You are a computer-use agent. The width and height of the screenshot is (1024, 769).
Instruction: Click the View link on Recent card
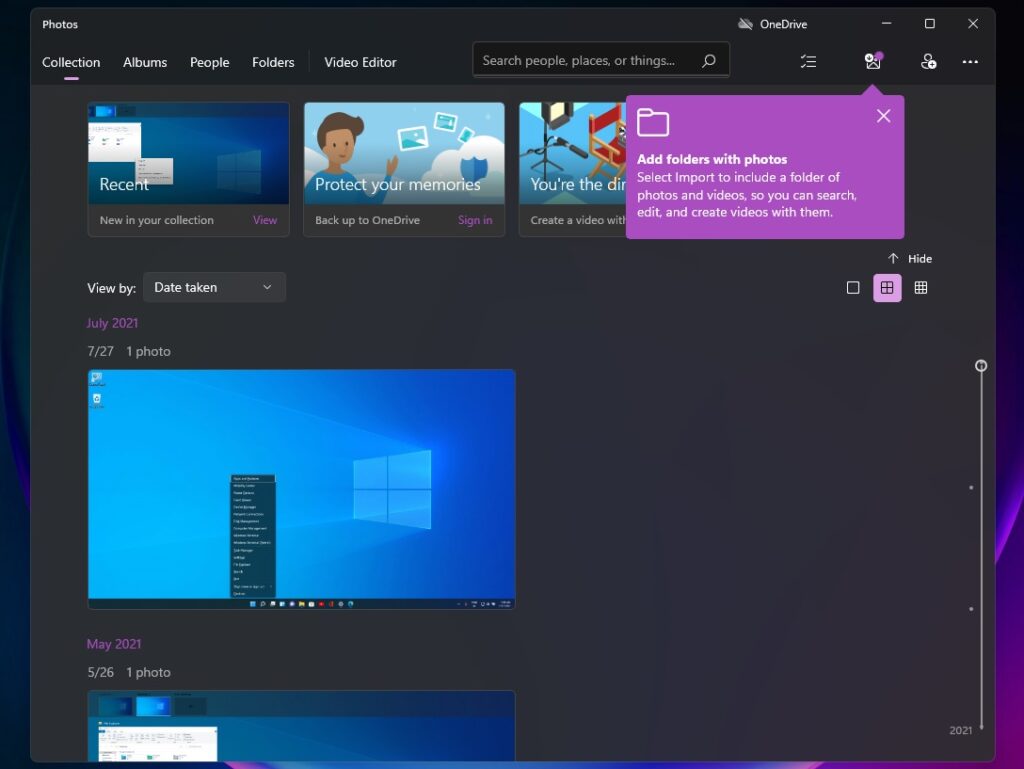tap(264, 219)
